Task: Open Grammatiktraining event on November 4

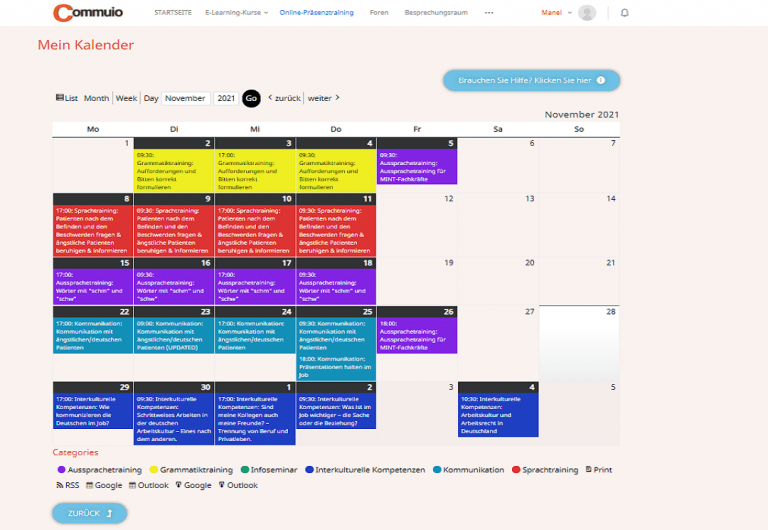Action: click(336, 170)
